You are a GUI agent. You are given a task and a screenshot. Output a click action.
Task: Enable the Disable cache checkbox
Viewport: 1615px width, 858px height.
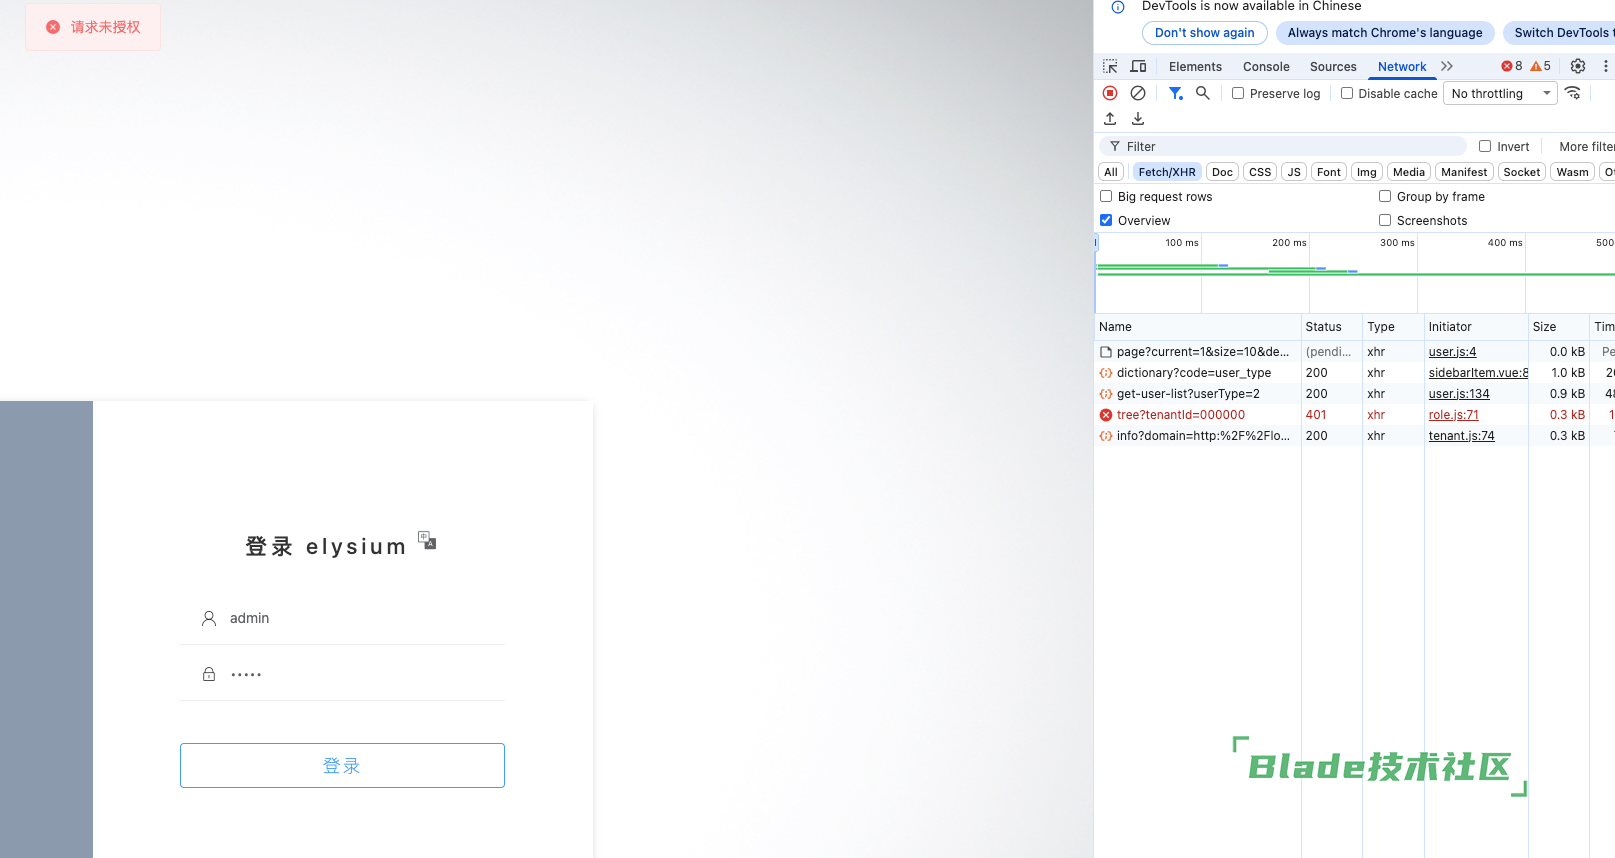pyautogui.click(x=1347, y=93)
